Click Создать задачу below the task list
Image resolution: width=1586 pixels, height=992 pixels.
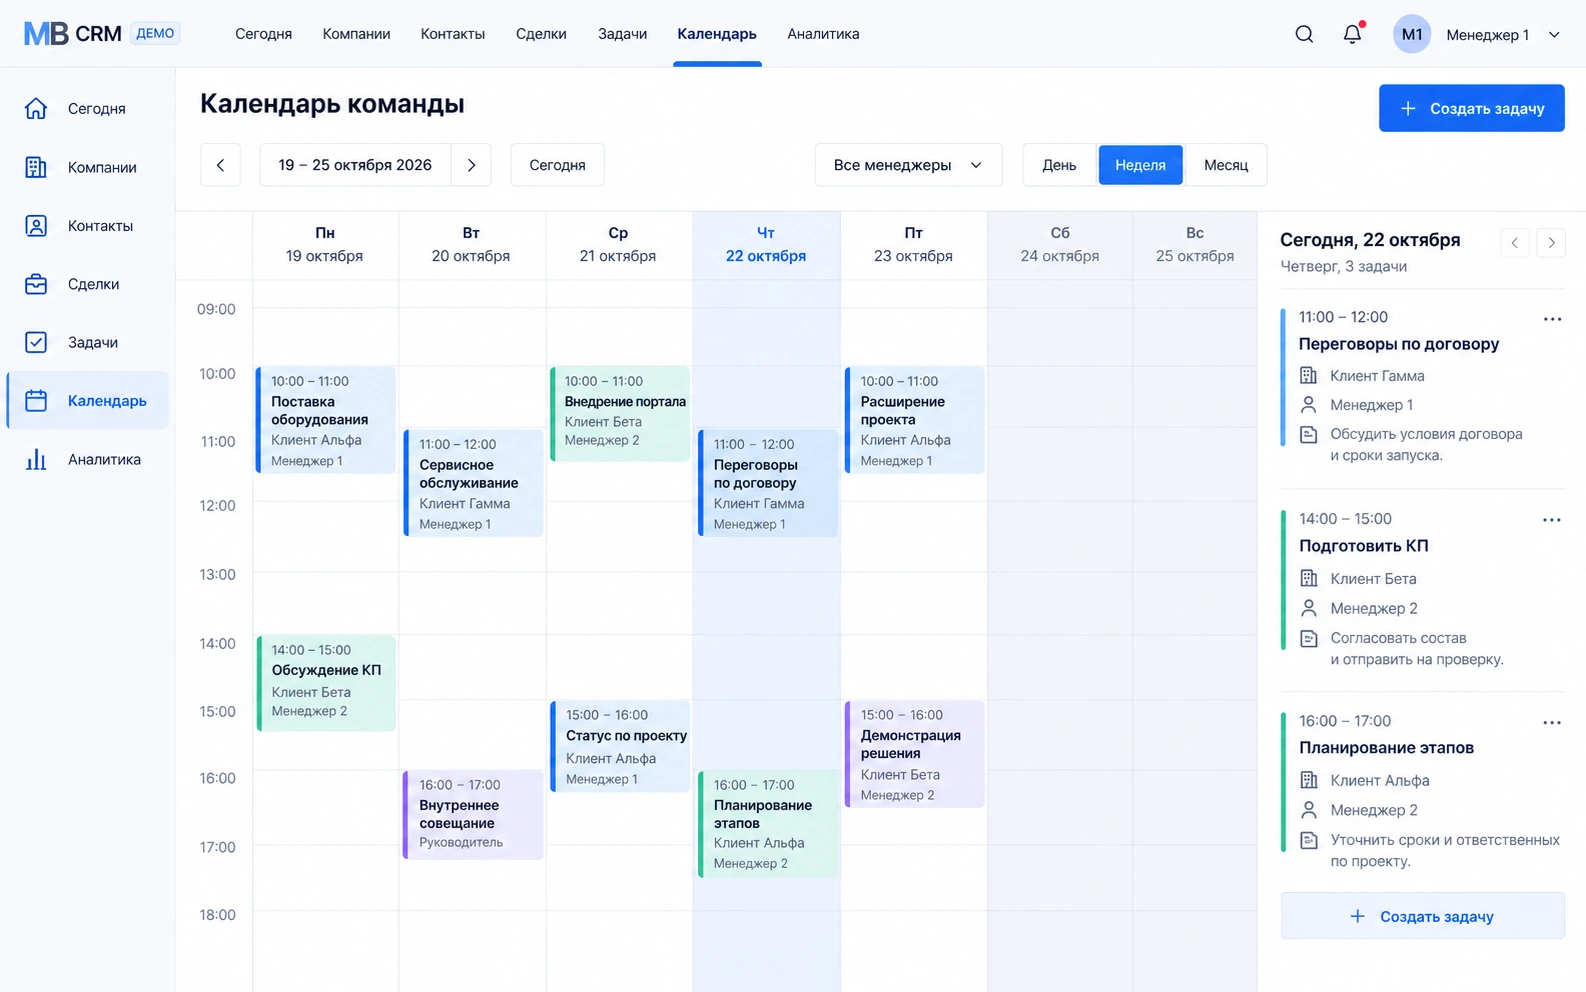tap(1422, 916)
